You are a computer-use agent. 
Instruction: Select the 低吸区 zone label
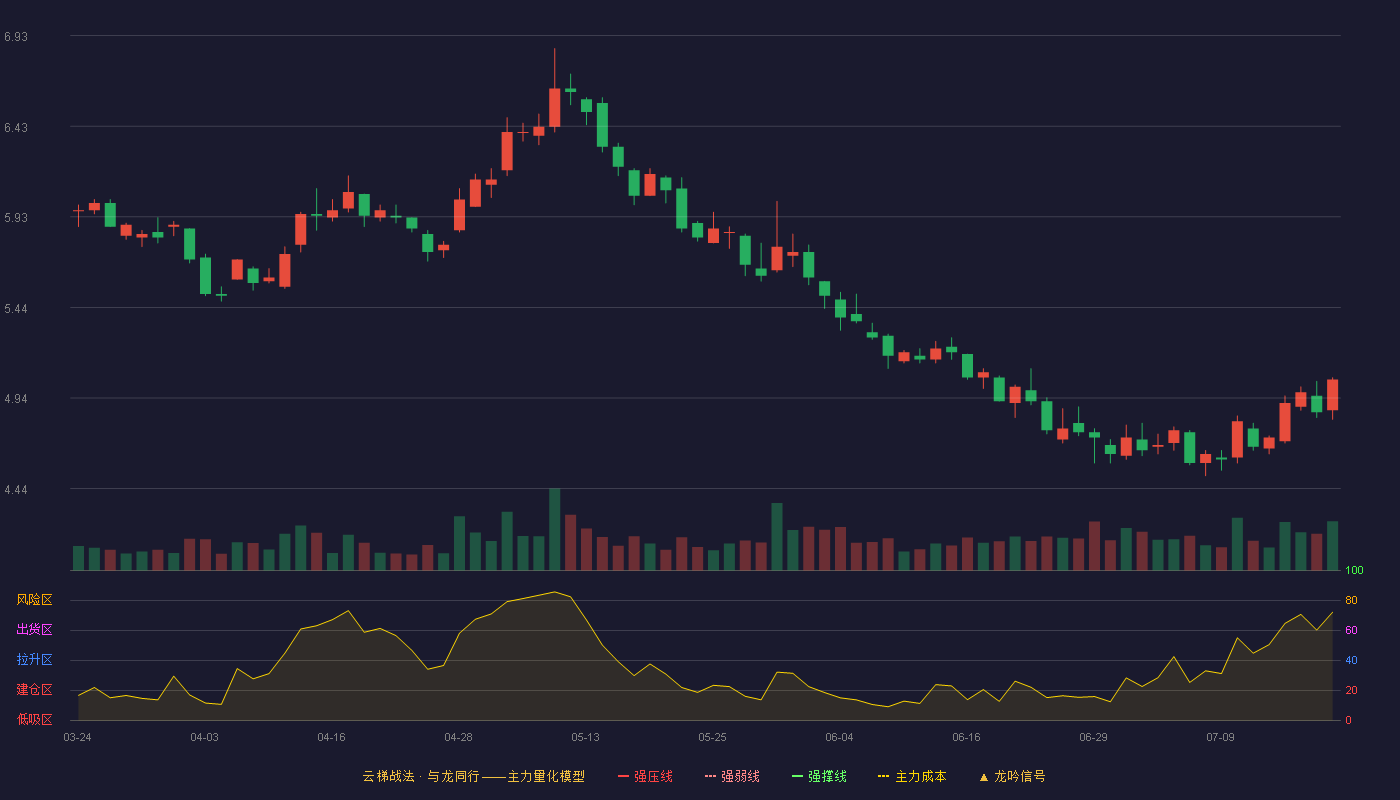34,719
